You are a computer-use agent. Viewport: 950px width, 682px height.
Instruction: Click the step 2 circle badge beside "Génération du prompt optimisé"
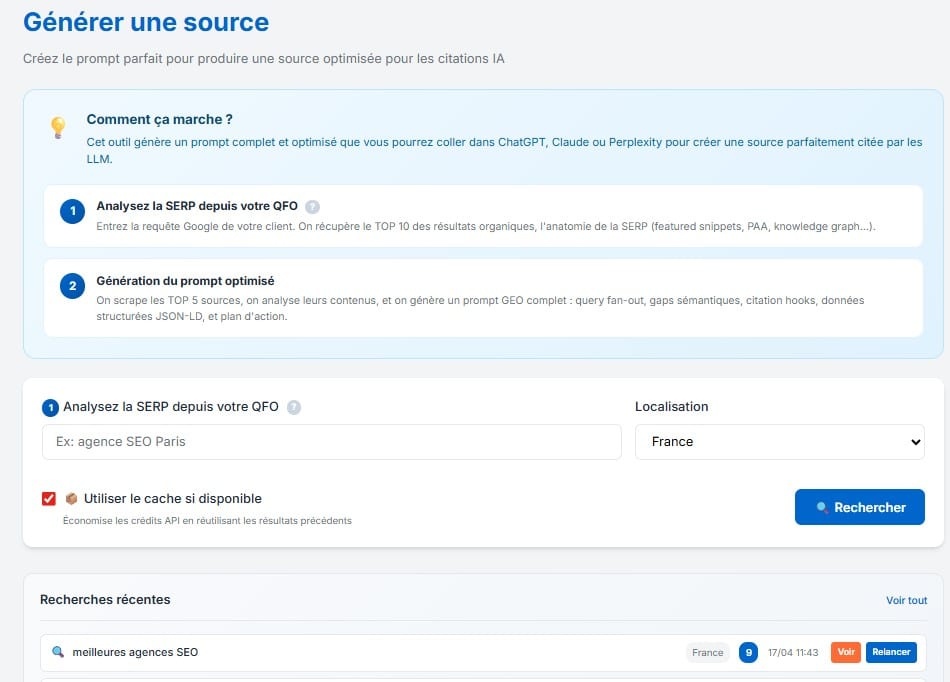pos(72,286)
